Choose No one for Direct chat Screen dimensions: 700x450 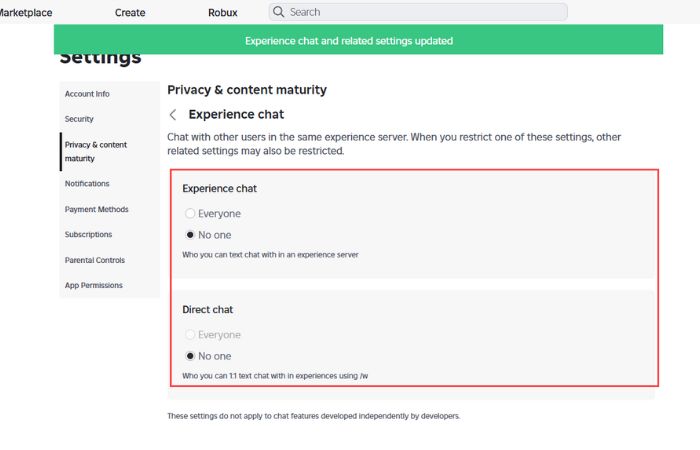coord(190,356)
